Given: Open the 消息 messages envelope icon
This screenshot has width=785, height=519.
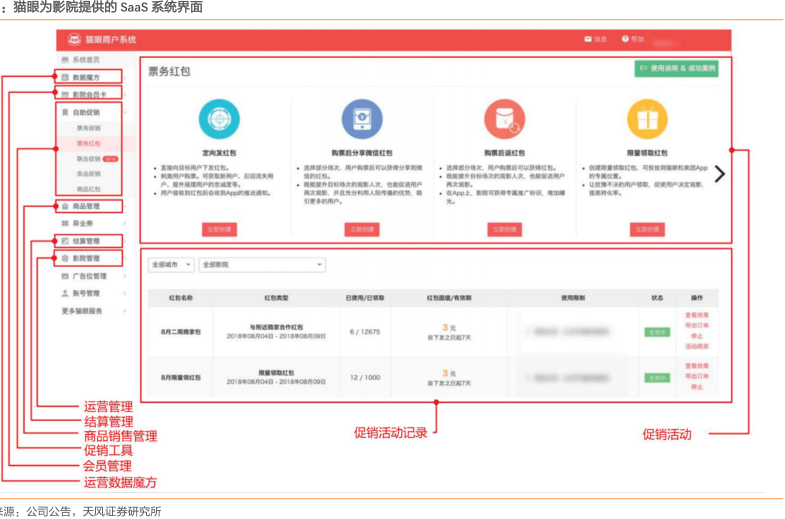Looking at the screenshot, I should tap(588, 39).
